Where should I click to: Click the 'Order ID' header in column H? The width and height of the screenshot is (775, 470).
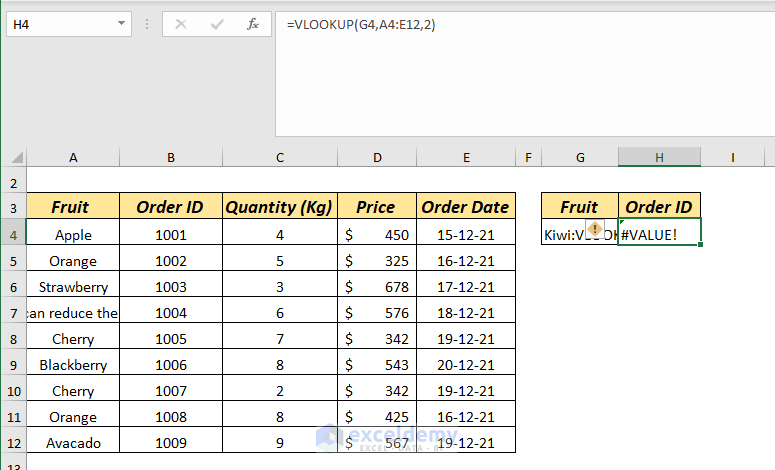(659, 206)
